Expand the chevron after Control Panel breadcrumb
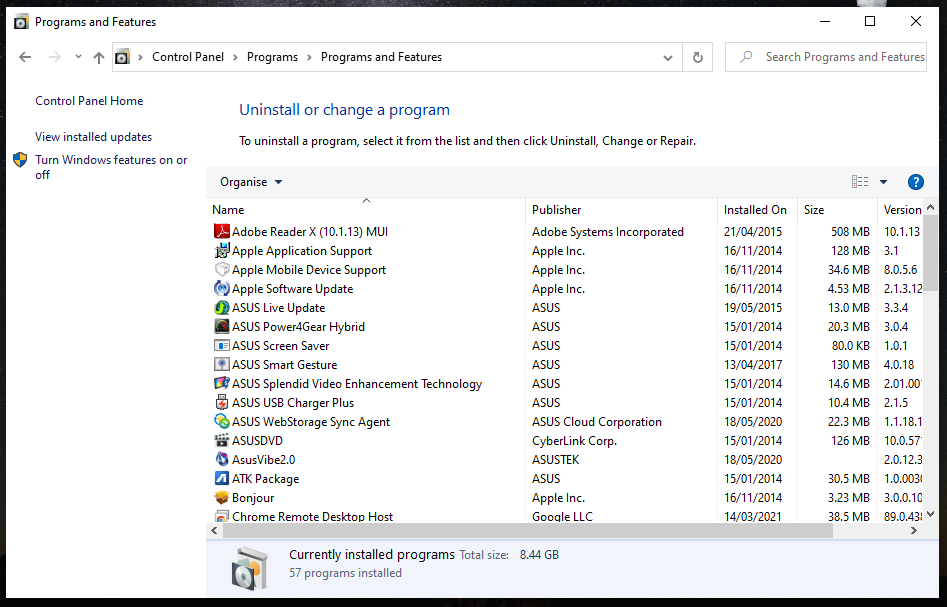This screenshot has width=947, height=607. point(236,57)
